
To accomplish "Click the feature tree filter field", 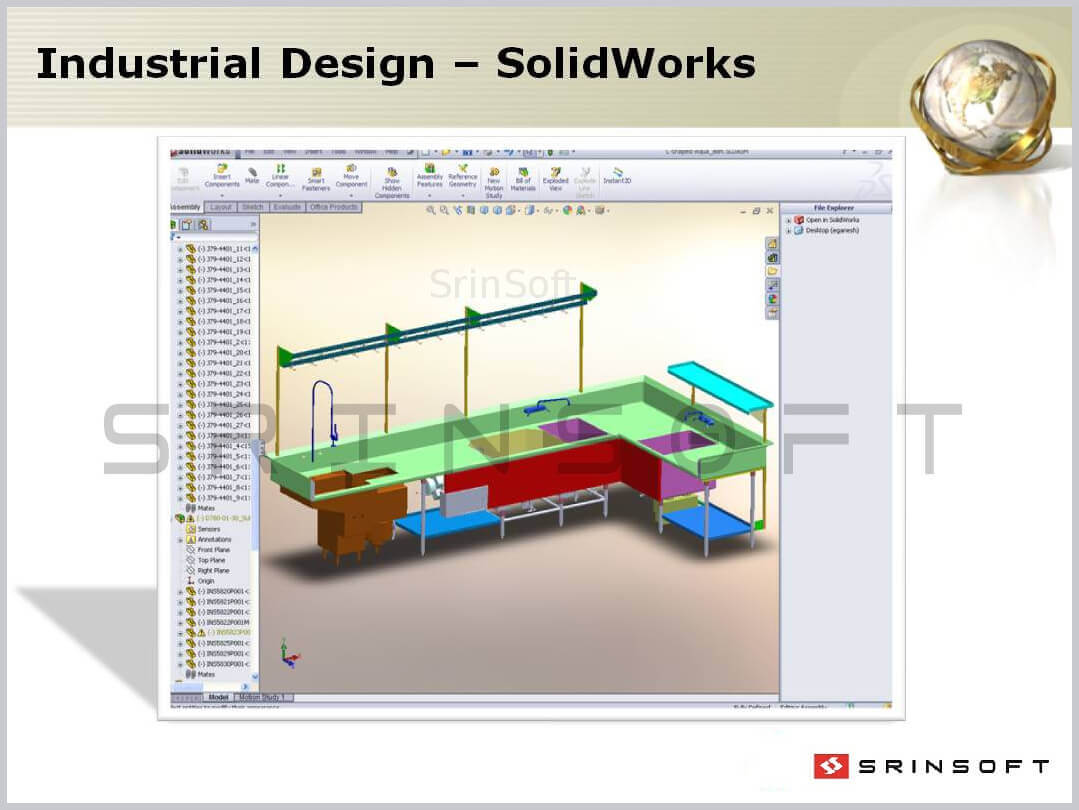I will pyautogui.click(x=213, y=237).
